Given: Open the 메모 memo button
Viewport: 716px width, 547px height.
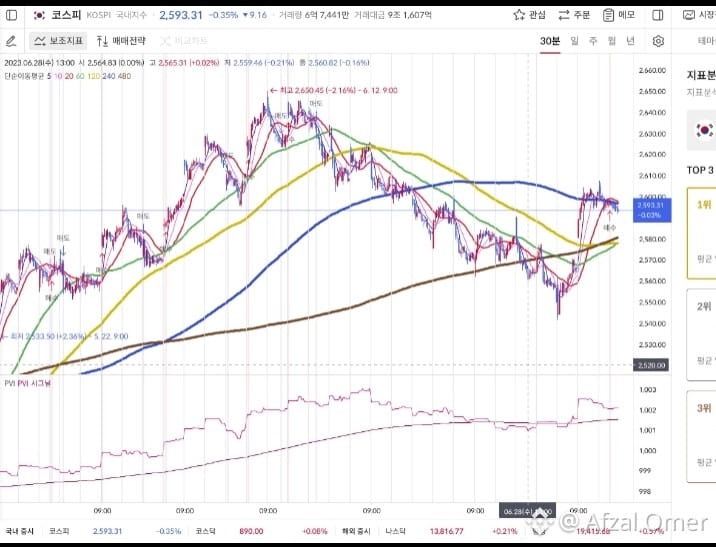Looking at the screenshot, I should click(619, 15).
